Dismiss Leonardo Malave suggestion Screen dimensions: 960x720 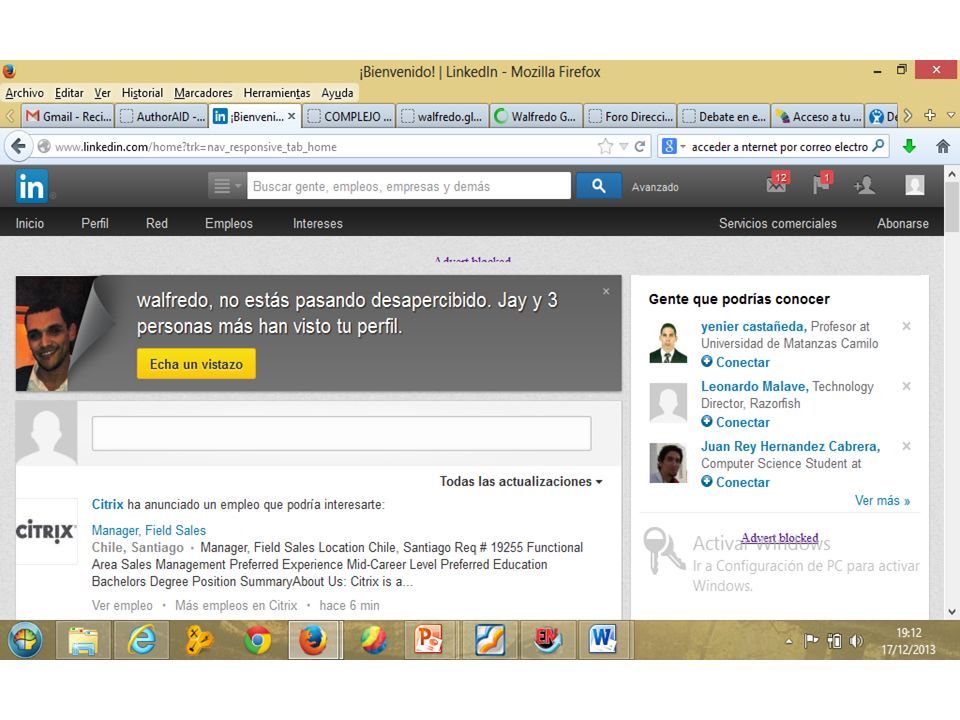(907, 386)
